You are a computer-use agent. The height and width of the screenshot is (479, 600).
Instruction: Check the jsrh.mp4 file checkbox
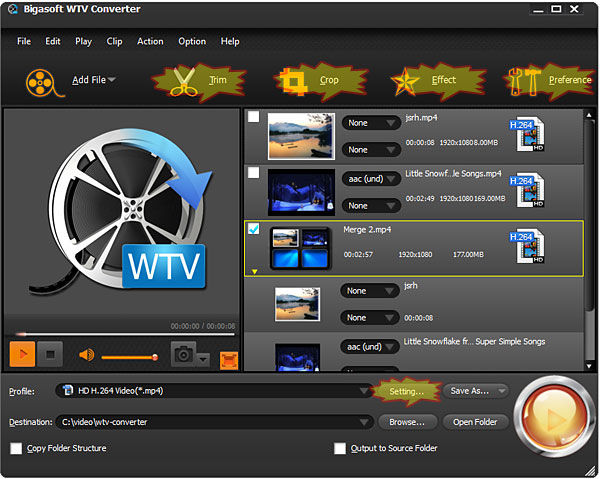(253, 117)
